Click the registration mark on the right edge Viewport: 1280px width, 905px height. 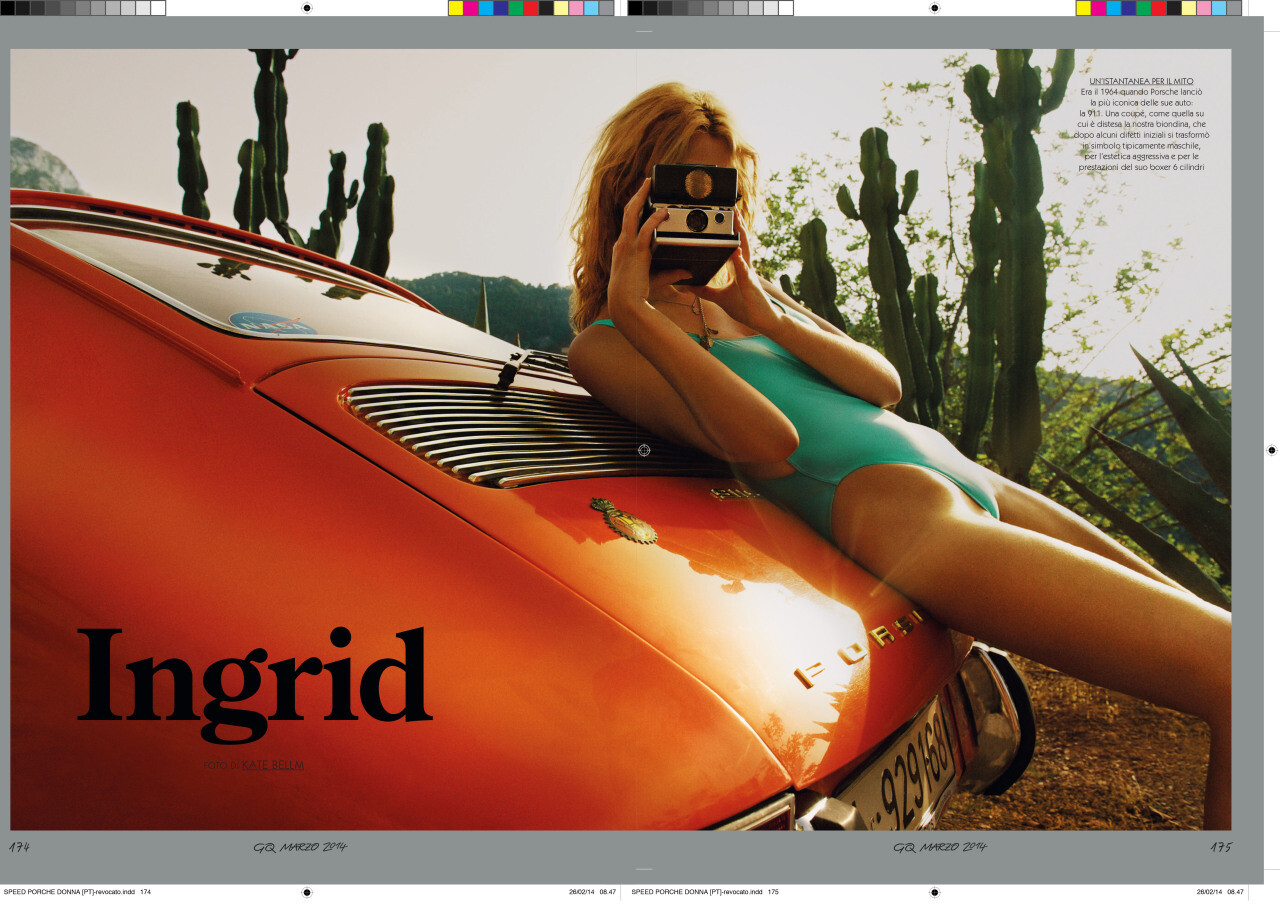pos(1272,450)
